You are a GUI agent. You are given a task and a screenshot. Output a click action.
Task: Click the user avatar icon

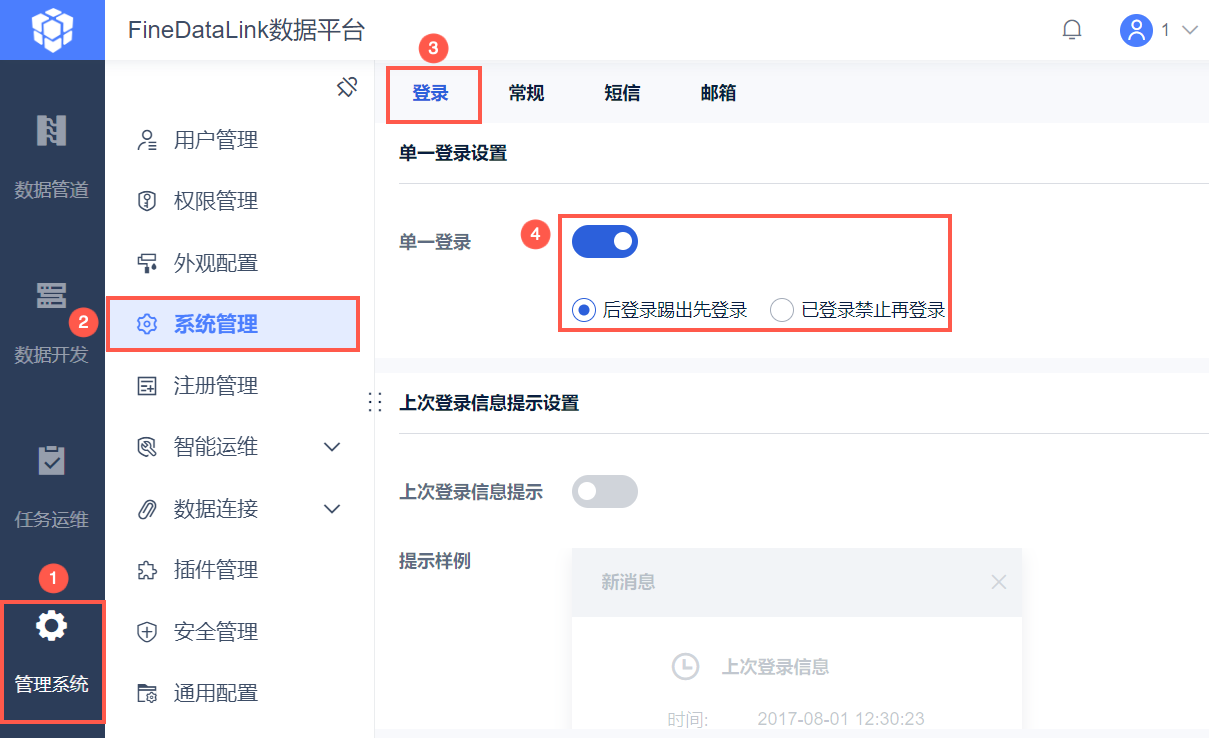click(x=1137, y=30)
